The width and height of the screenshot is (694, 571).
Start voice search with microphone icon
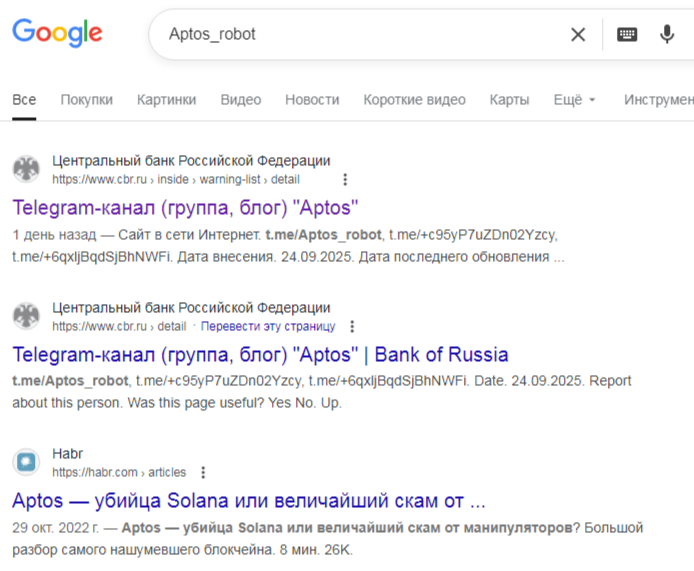(x=667, y=34)
